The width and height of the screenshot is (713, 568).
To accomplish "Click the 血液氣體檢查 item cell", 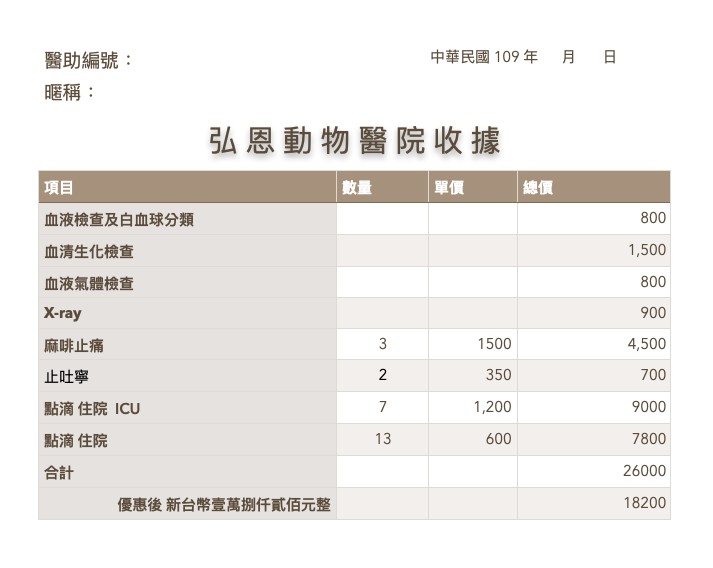I will [x=187, y=282].
